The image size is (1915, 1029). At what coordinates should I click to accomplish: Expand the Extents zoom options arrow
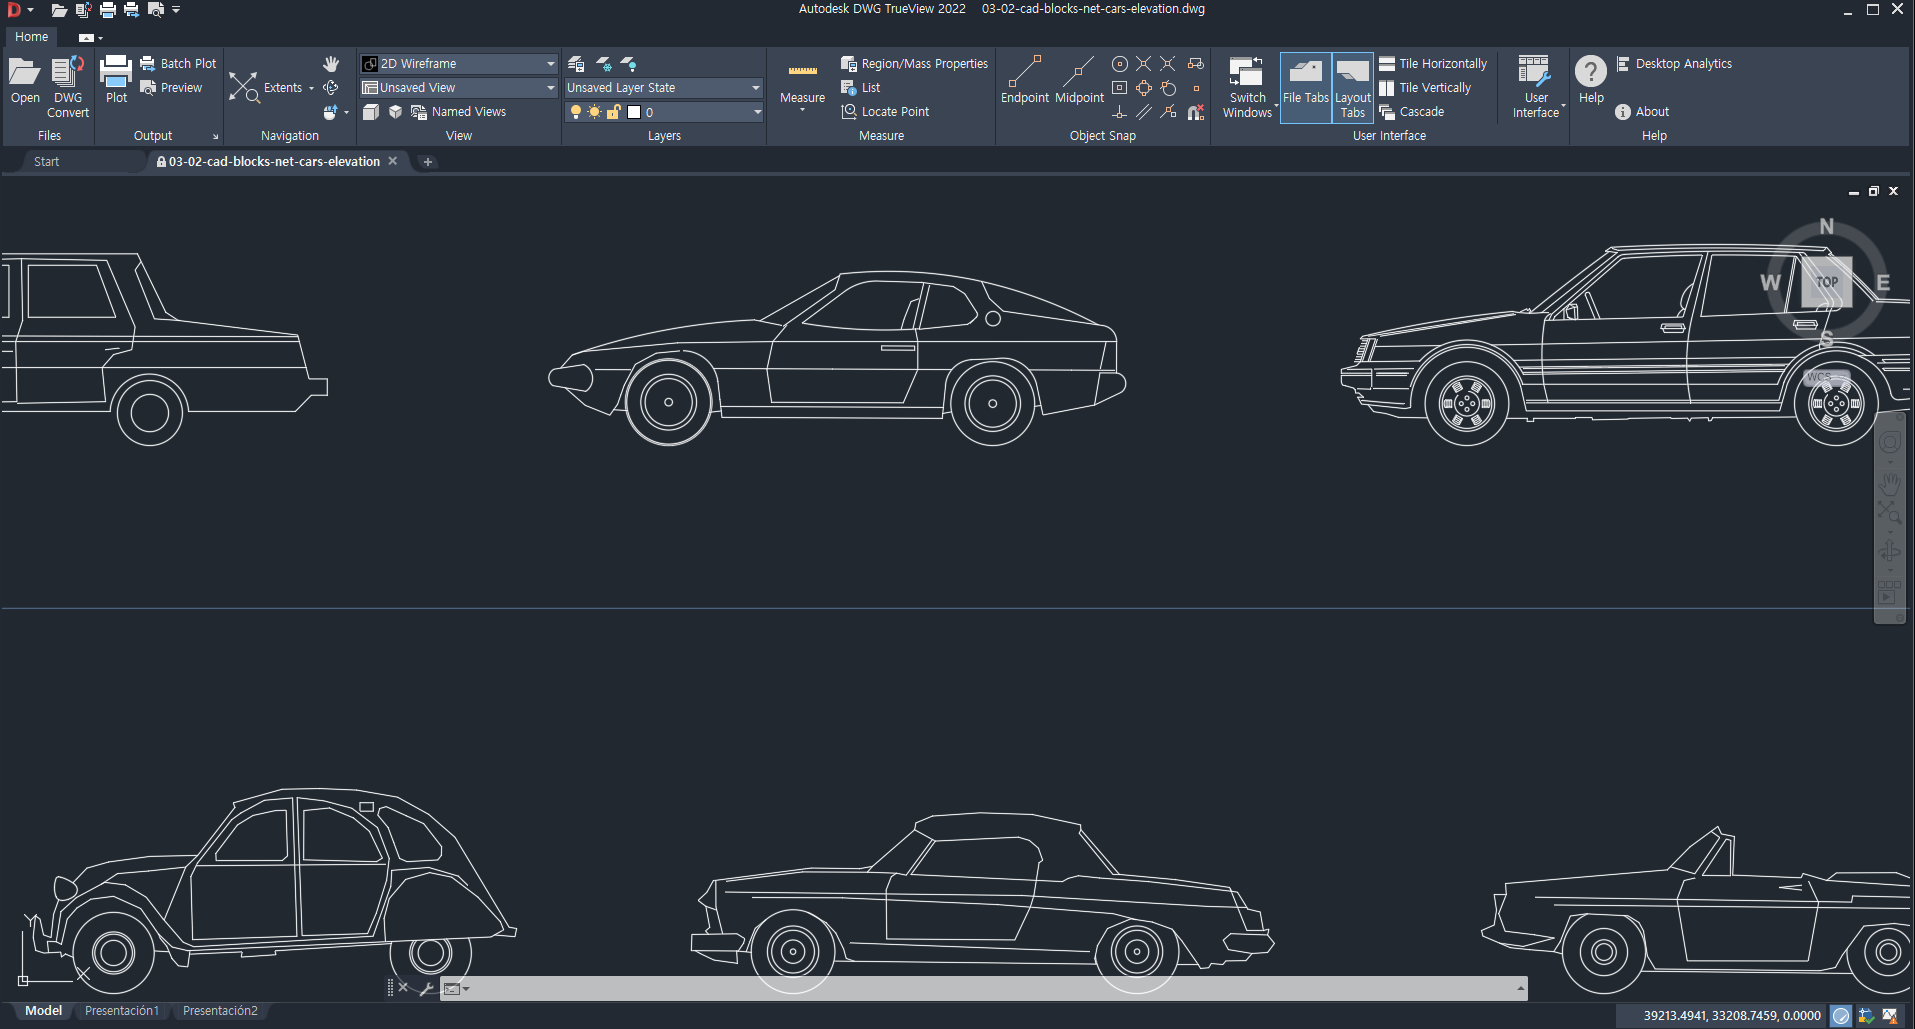tap(311, 88)
